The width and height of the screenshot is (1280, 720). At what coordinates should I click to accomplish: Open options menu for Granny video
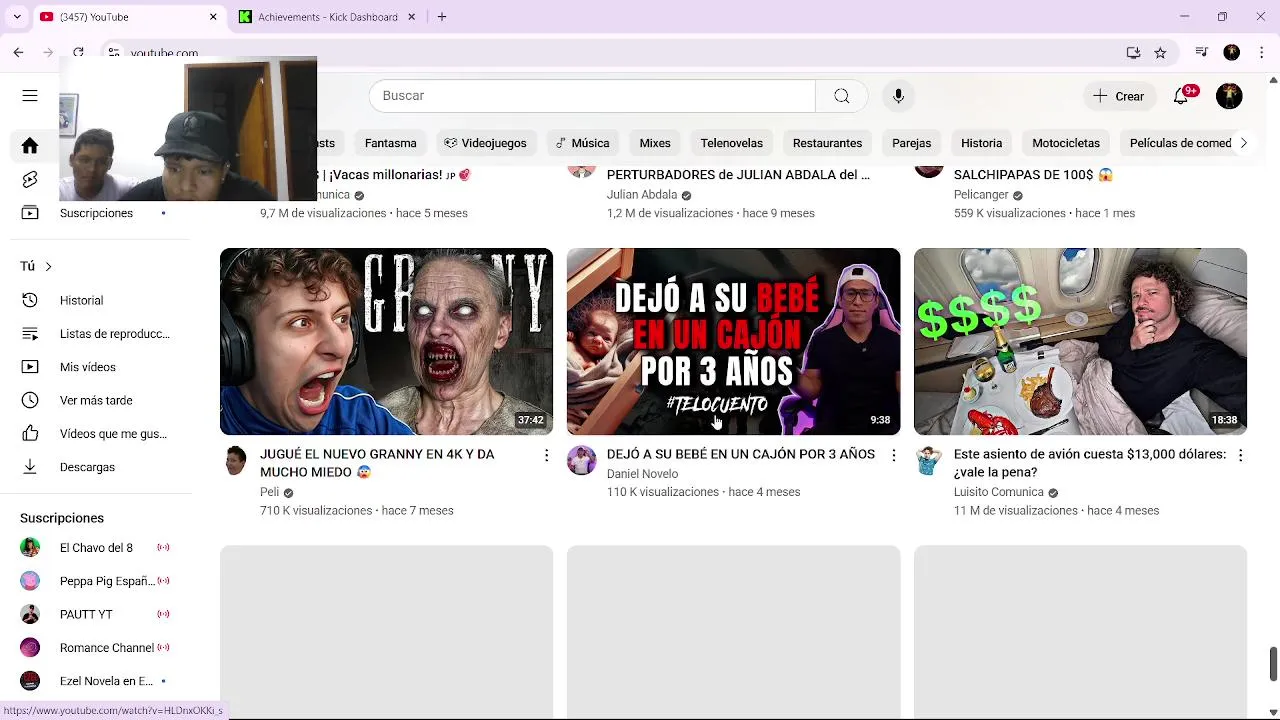(546, 455)
